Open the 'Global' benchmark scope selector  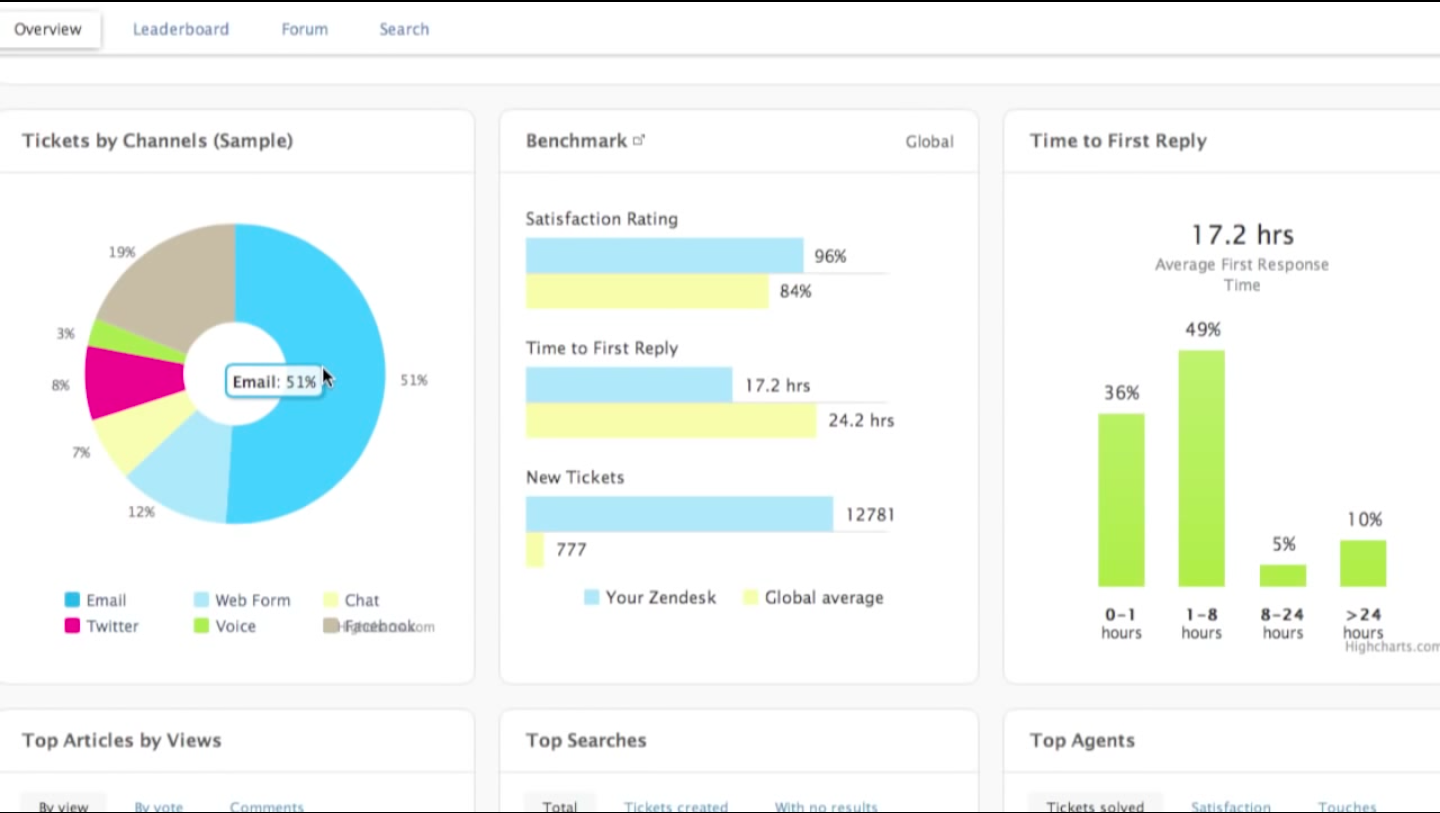click(930, 141)
